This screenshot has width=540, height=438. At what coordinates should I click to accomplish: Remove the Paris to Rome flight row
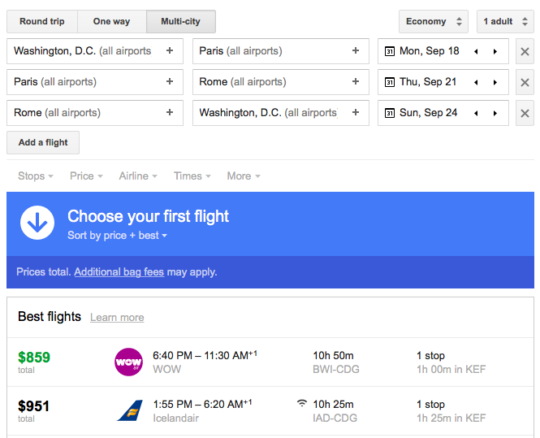point(525,82)
